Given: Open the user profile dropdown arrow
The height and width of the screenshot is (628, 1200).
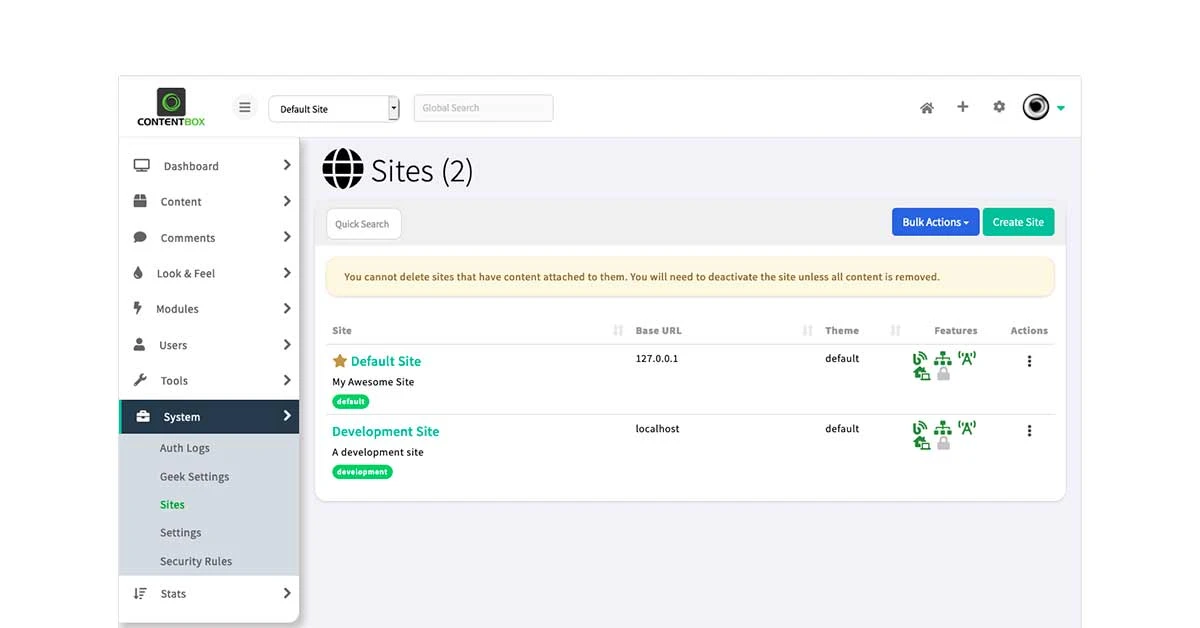Looking at the screenshot, I should point(1061,107).
